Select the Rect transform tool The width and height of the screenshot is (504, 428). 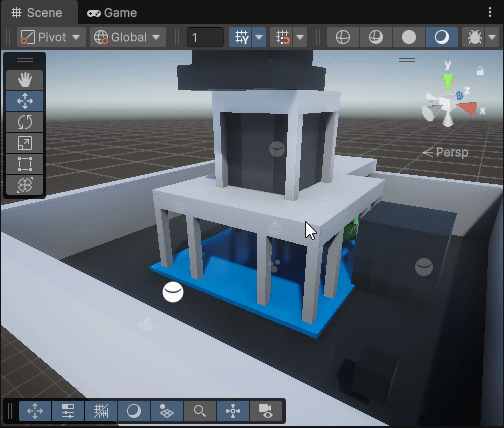(x=25, y=164)
